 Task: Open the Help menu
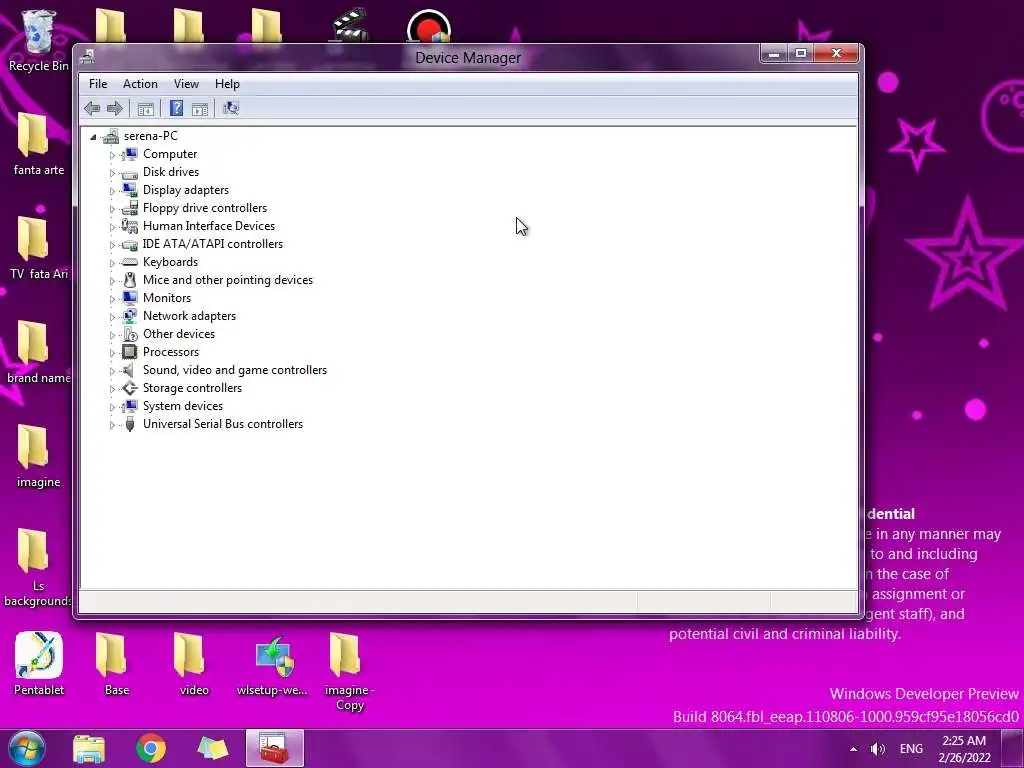tap(227, 84)
